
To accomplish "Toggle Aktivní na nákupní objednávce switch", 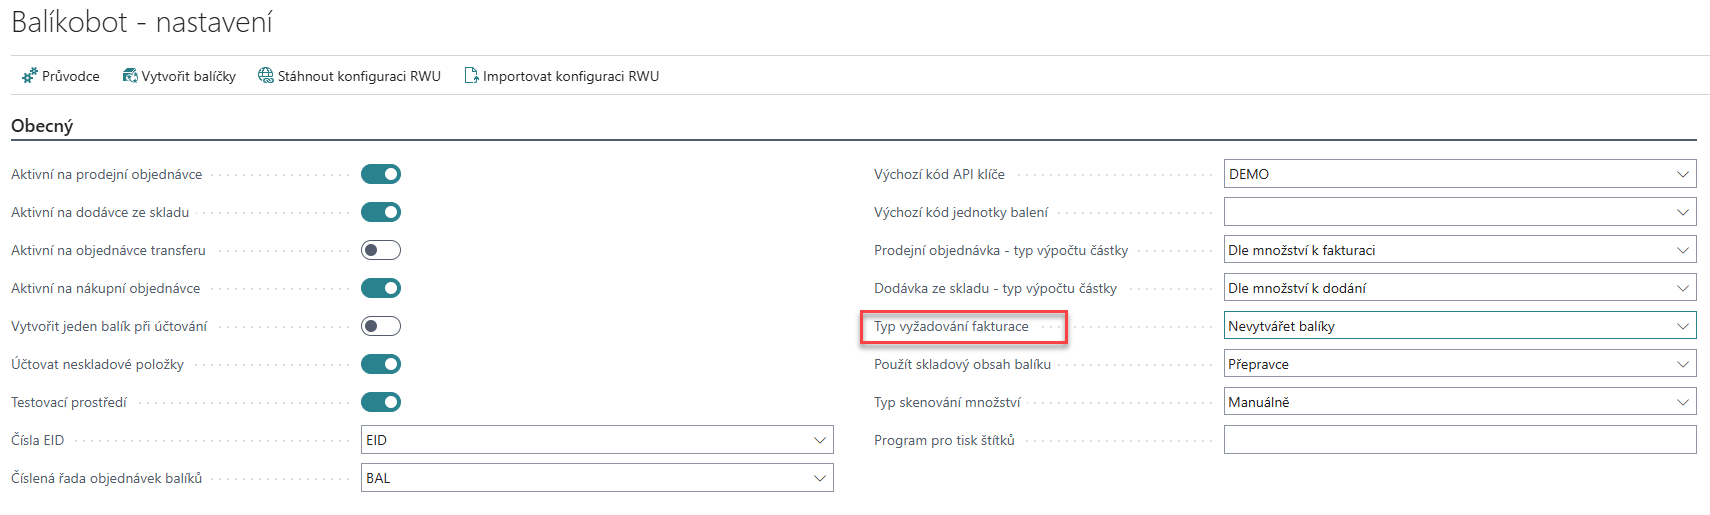I will [381, 288].
